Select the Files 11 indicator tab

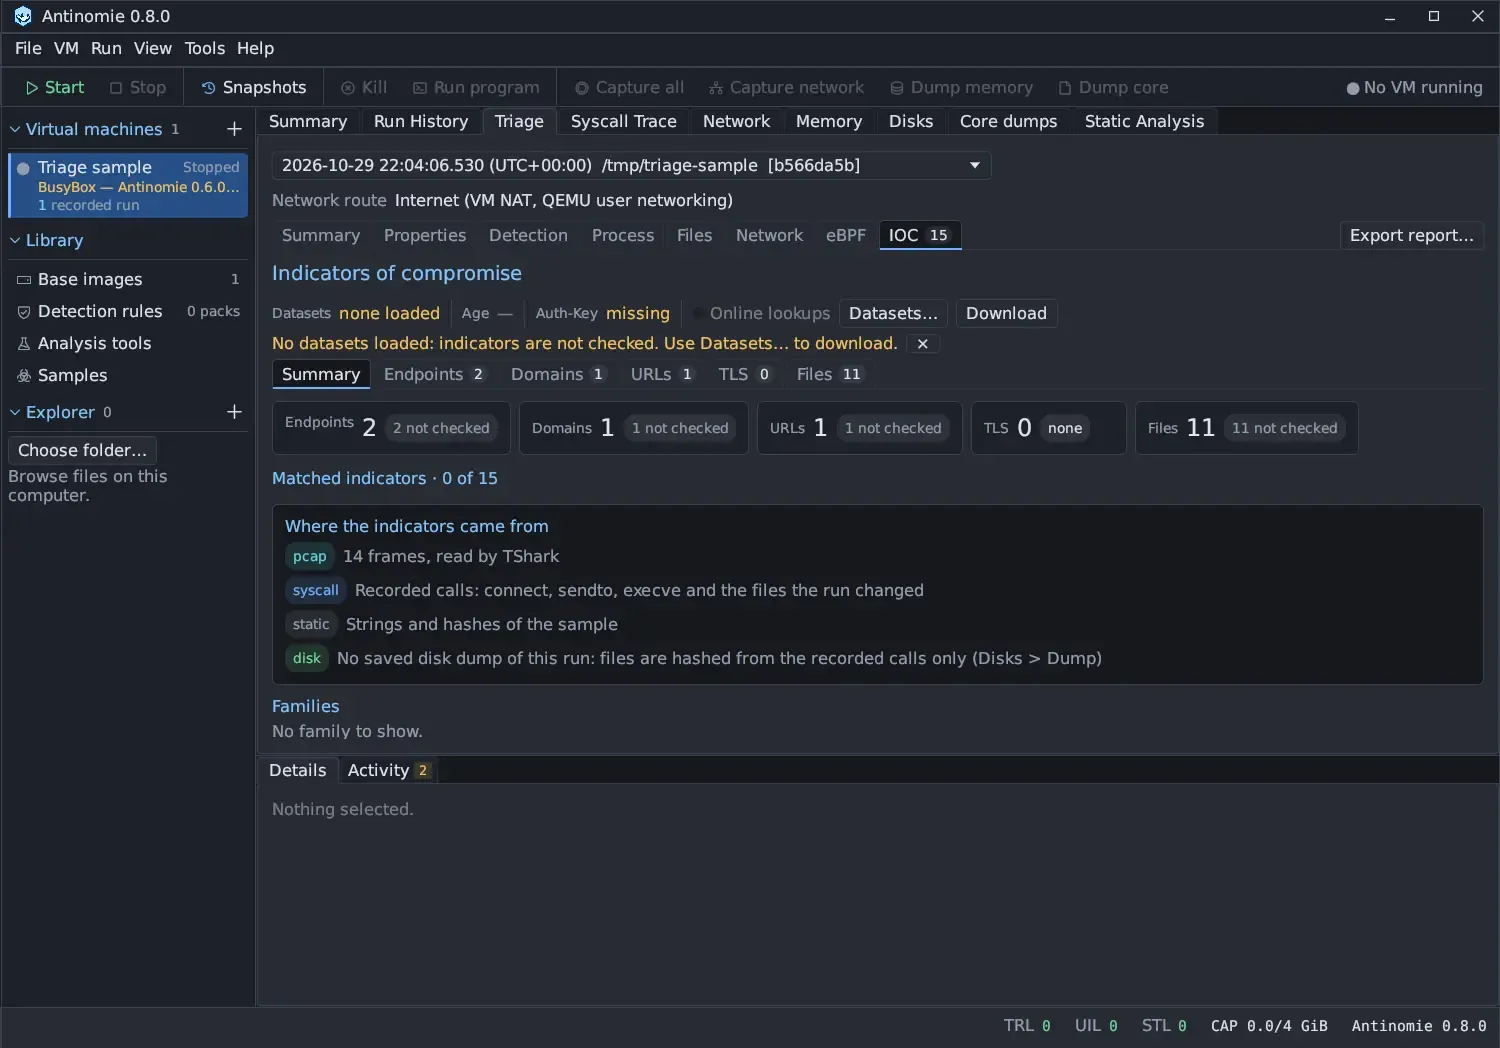click(x=829, y=374)
